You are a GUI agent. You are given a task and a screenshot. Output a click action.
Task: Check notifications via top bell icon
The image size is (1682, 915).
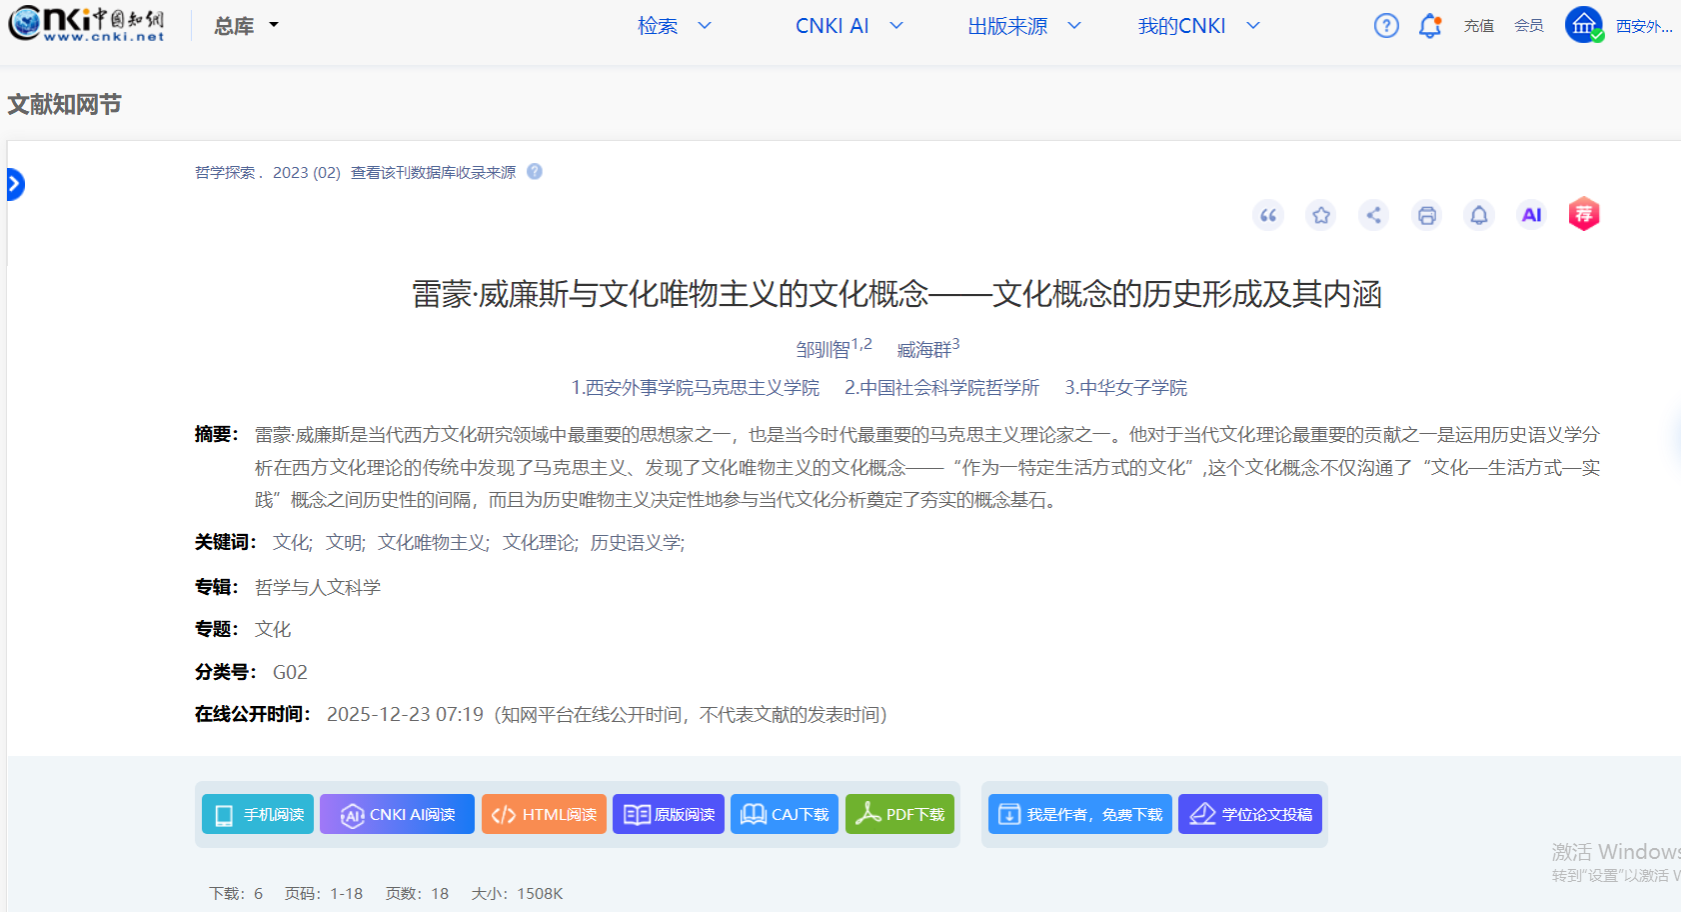click(x=1429, y=26)
